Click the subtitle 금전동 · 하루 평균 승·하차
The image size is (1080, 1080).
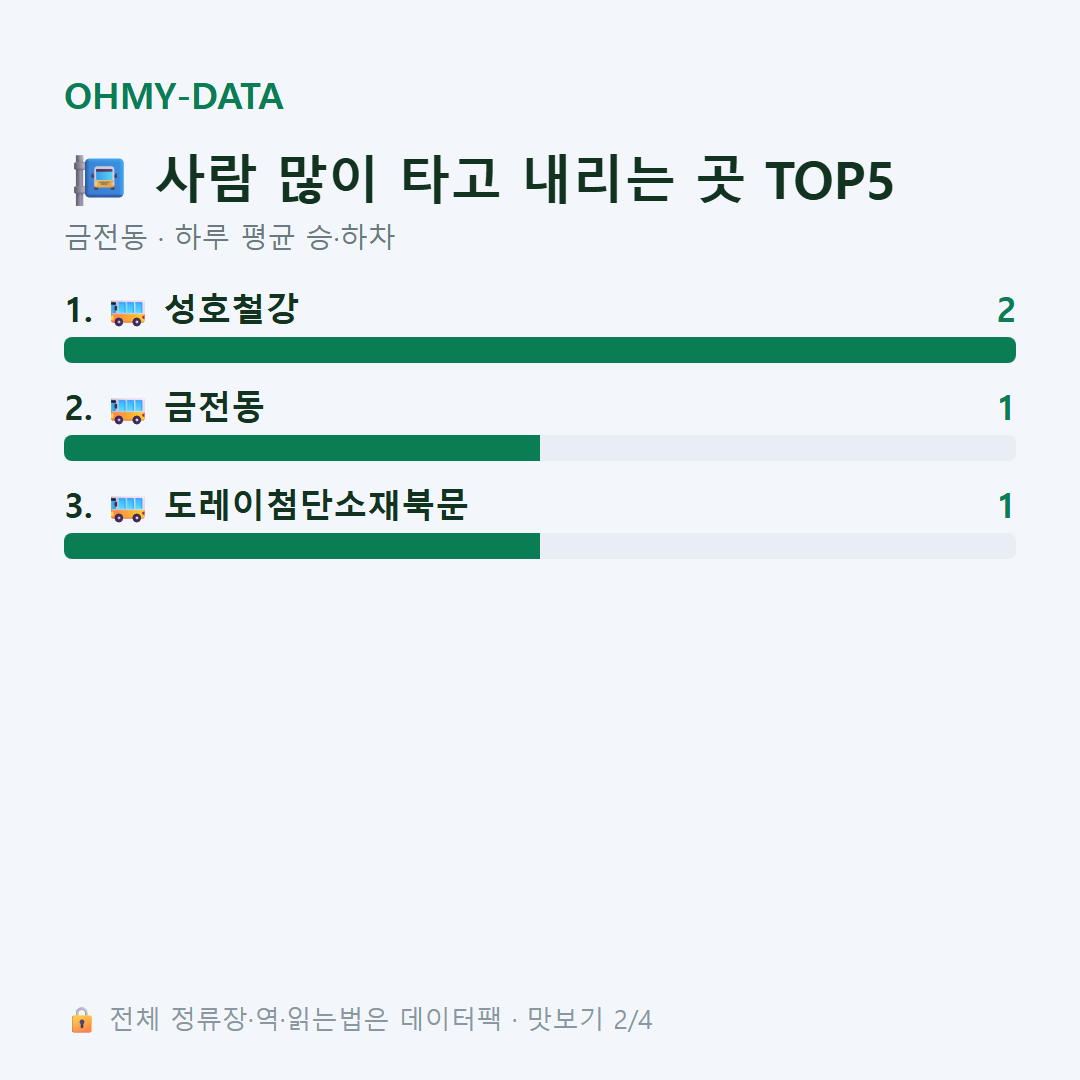[x=229, y=237]
